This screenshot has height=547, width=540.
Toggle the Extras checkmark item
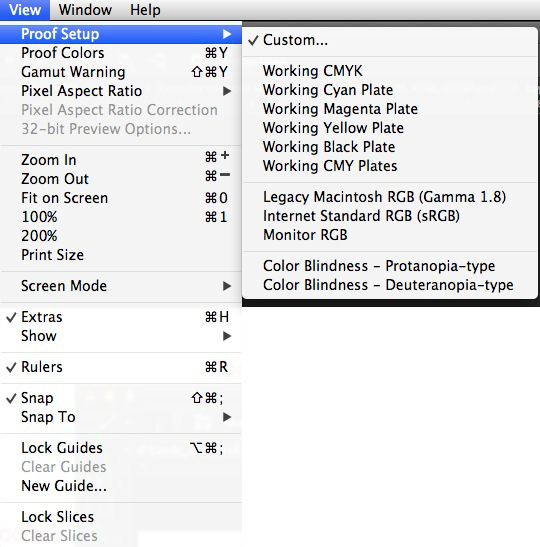[x=121, y=317]
